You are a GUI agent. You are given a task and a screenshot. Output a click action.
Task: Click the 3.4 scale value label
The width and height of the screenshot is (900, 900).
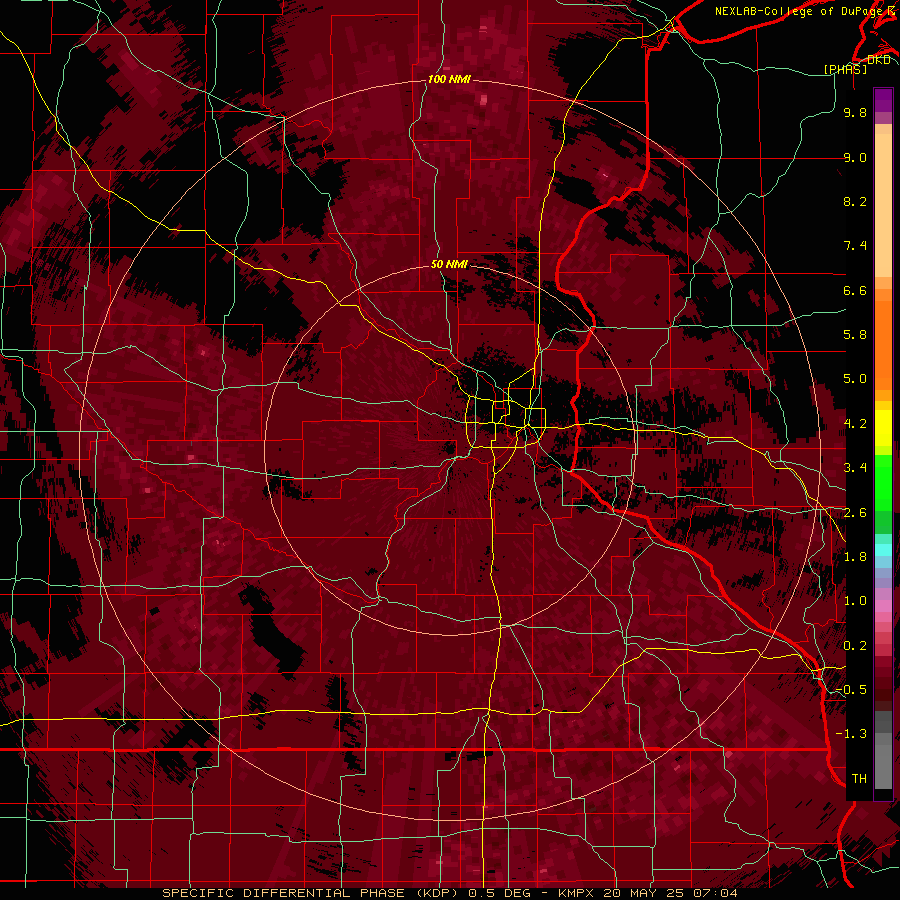tap(855, 468)
